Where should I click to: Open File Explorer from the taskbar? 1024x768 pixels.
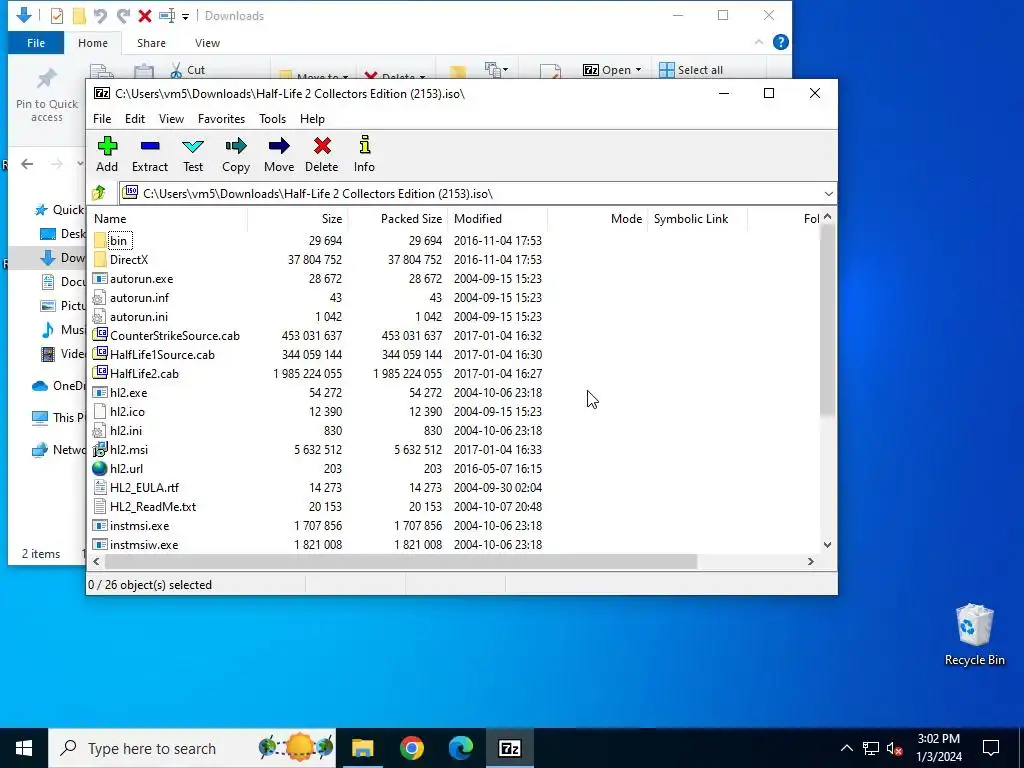(x=362, y=748)
